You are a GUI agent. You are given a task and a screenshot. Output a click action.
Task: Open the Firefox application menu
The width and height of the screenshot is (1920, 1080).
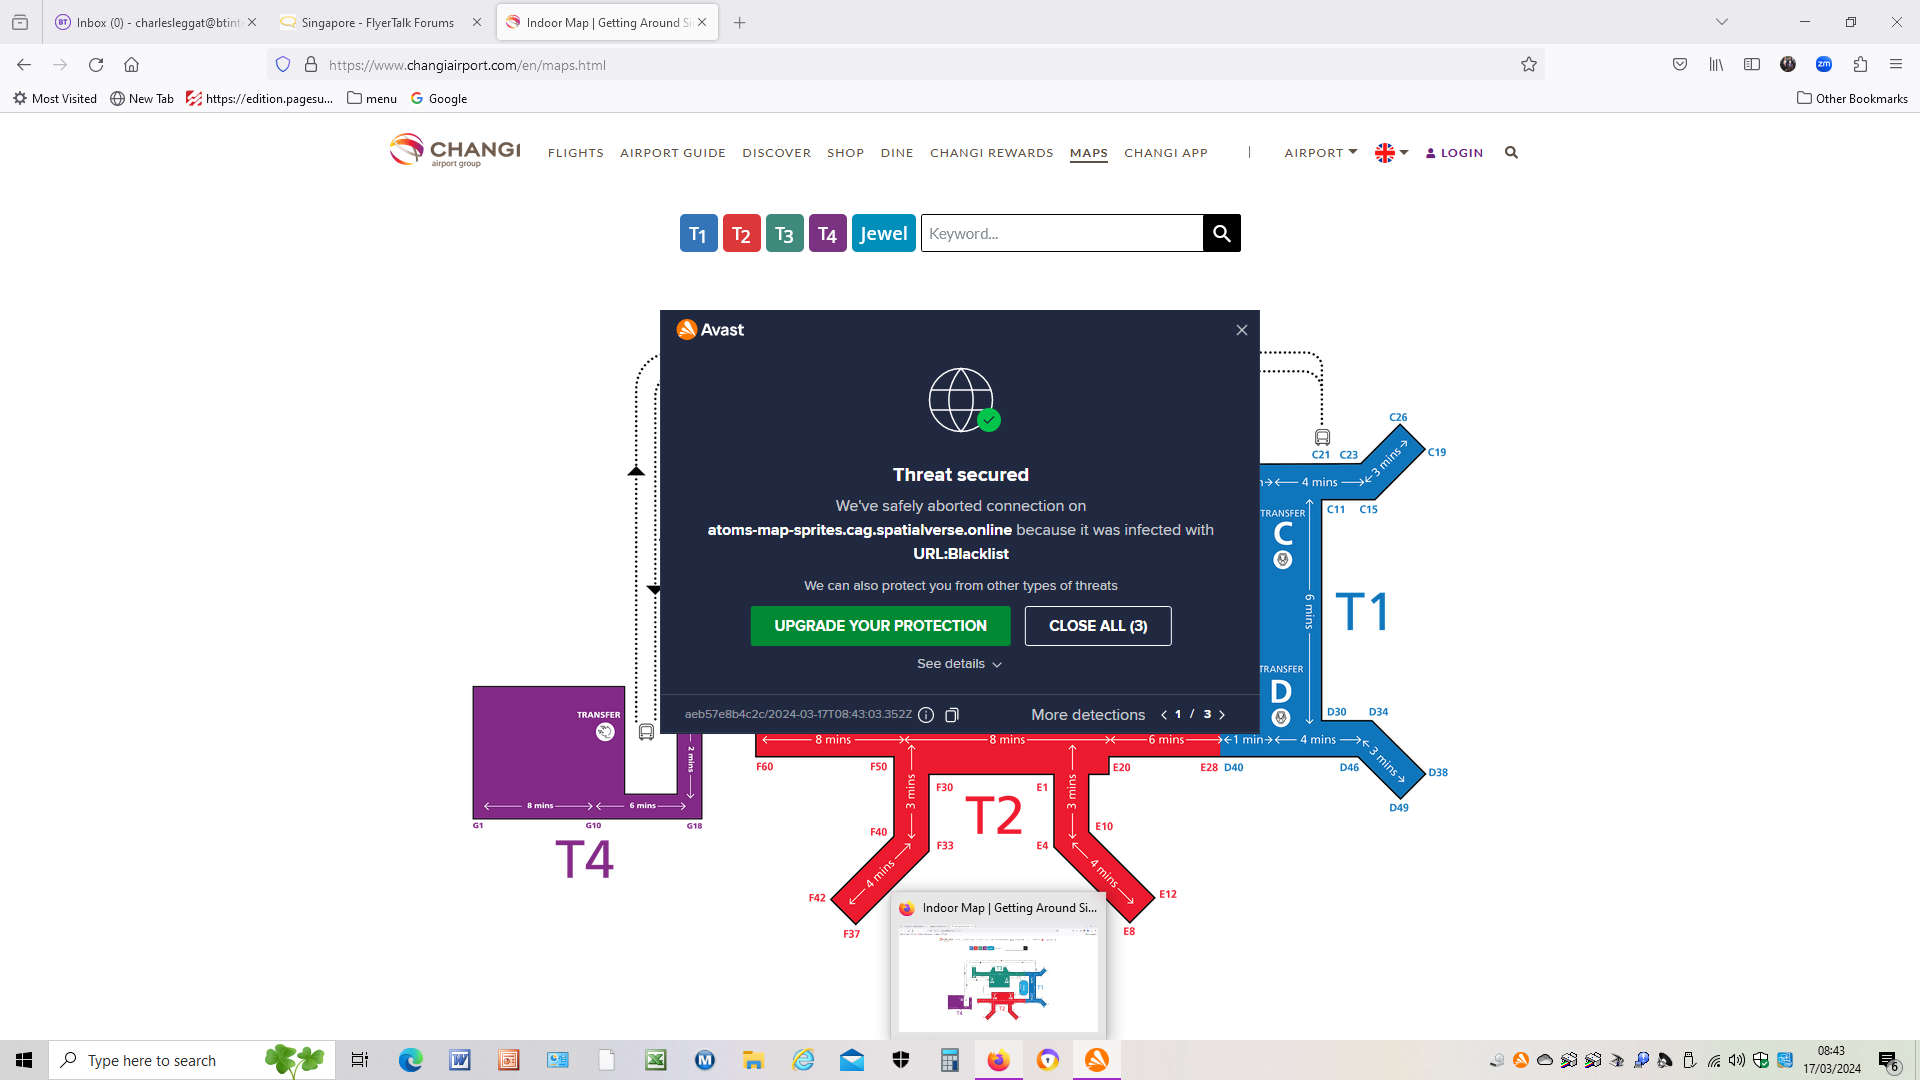pos(1896,65)
